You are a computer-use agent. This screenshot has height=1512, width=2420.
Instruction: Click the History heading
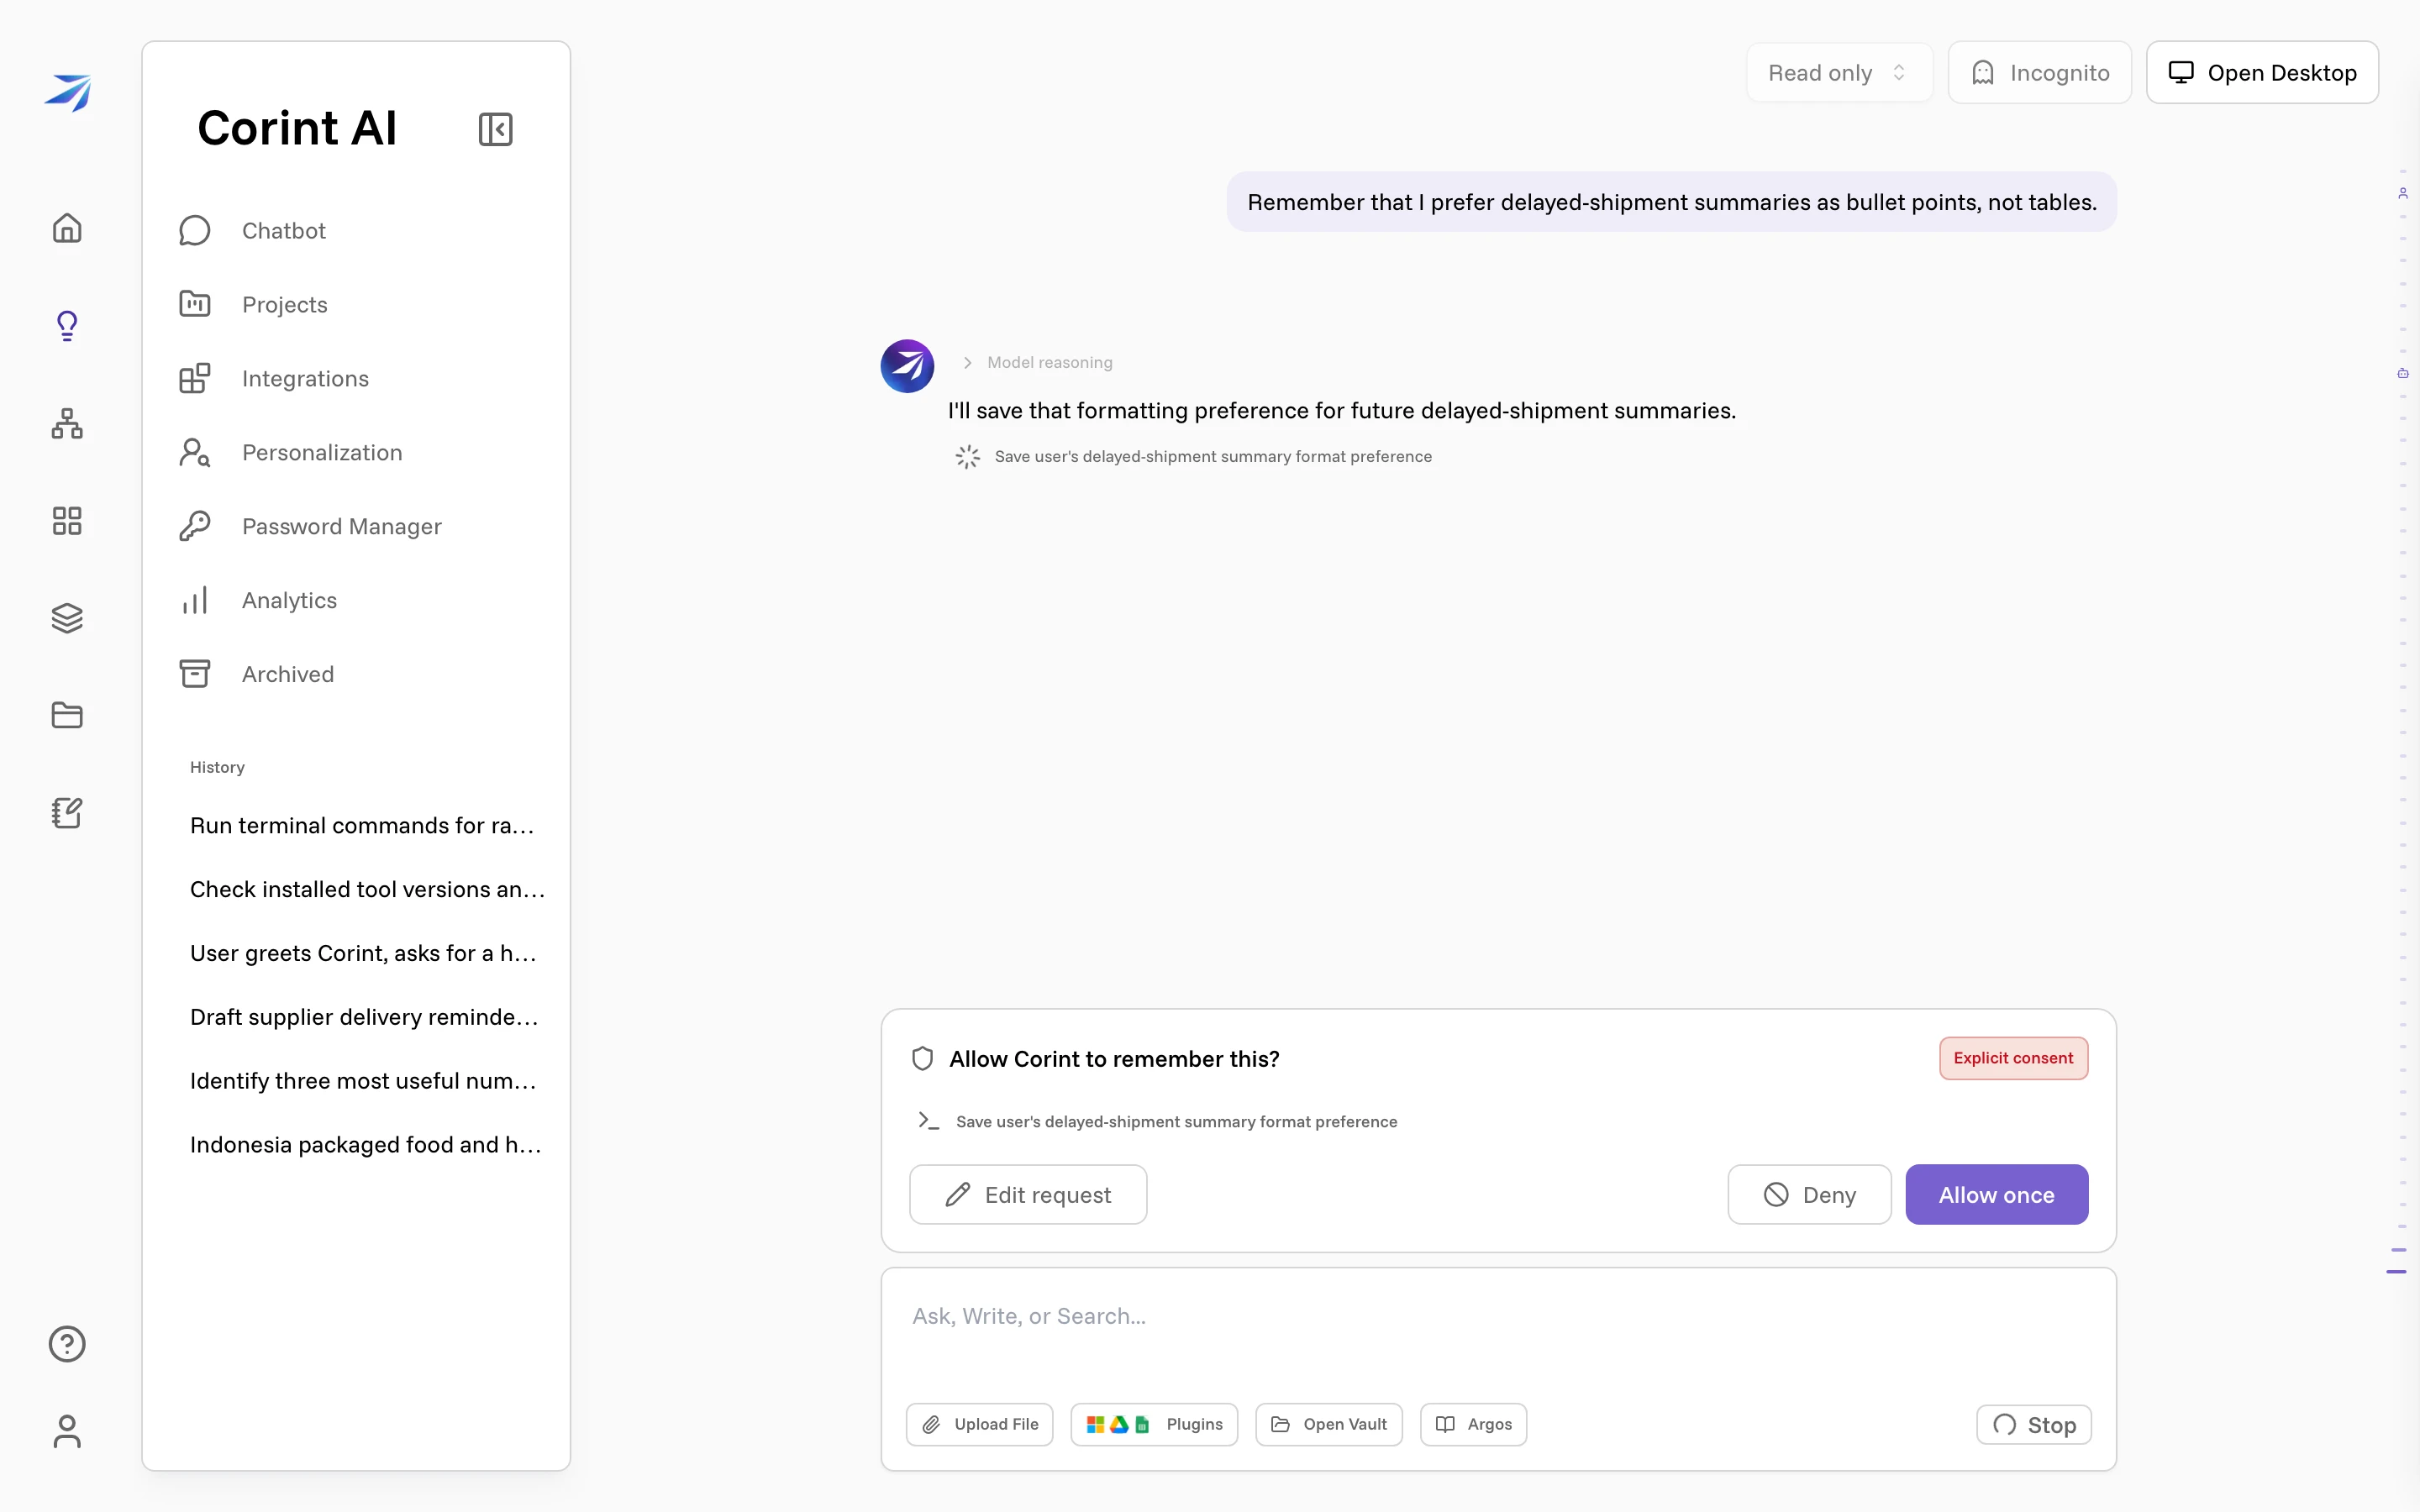pyautogui.click(x=217, y=767)
